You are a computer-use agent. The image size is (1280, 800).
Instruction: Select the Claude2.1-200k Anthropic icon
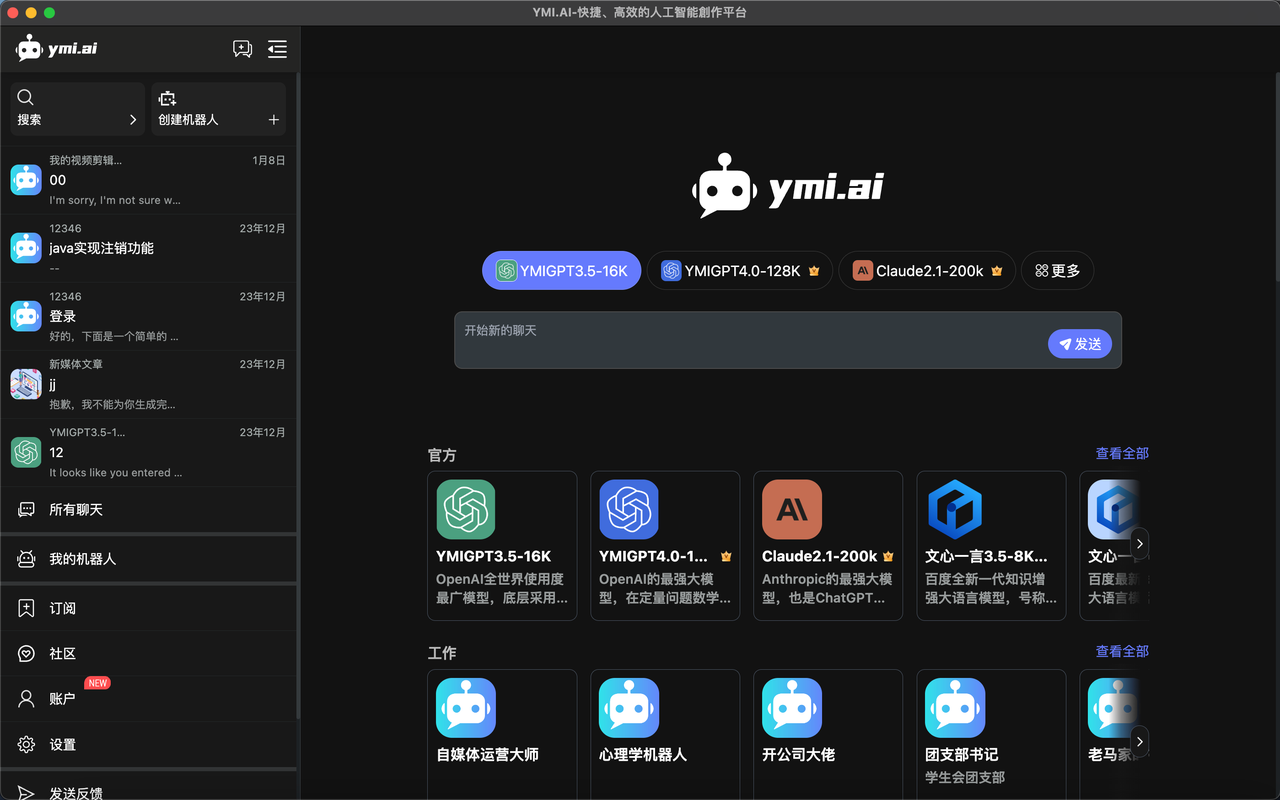tap(791, 509)
